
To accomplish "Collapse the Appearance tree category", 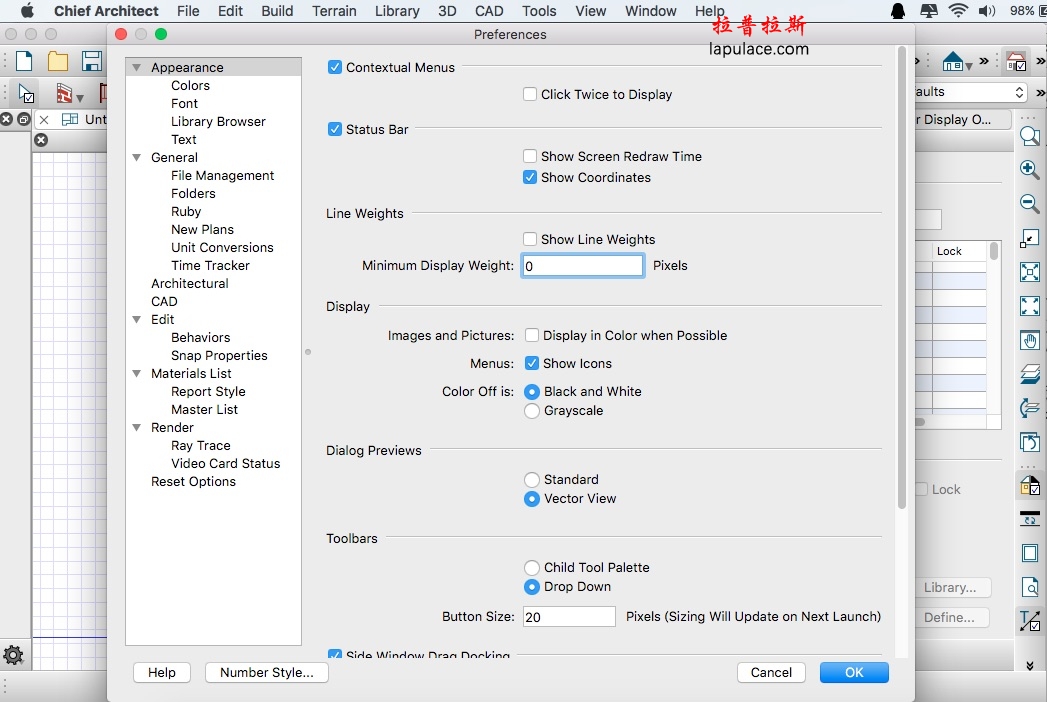I will pyautogui.click(x=137, y=67).
